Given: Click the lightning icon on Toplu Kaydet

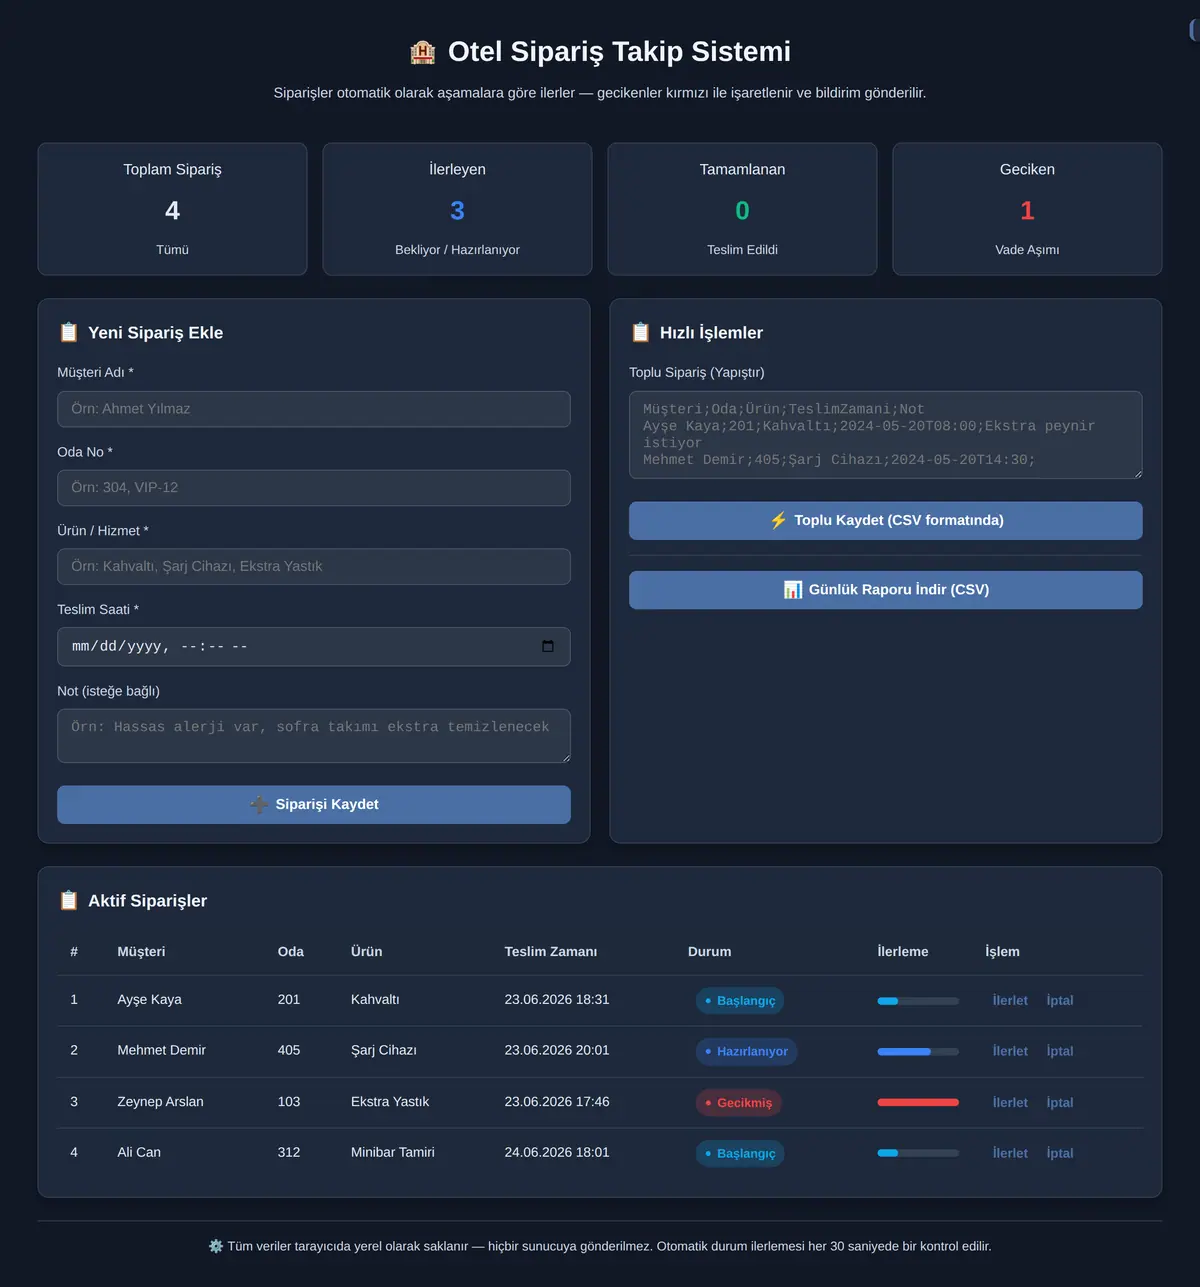Looking at the screenshot, I should [778, 520].
